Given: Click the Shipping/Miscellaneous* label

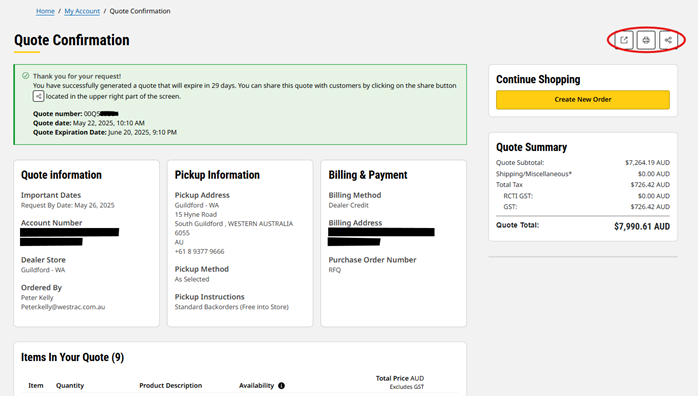Looking at the screenshot, I should [x=534, y=174].
